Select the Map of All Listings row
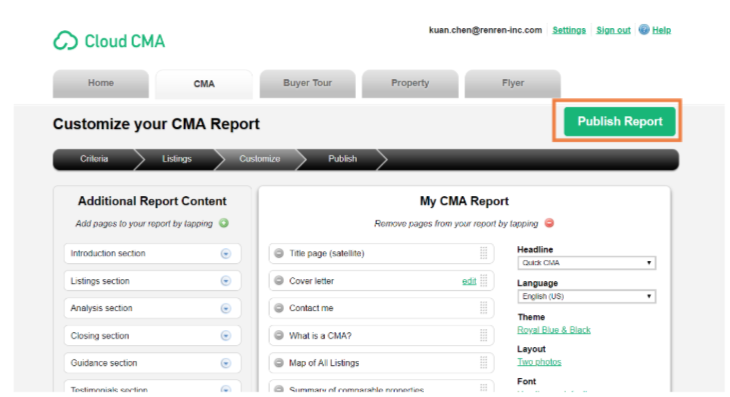Screen dimensions: 730x397 (x=381, y=363)
